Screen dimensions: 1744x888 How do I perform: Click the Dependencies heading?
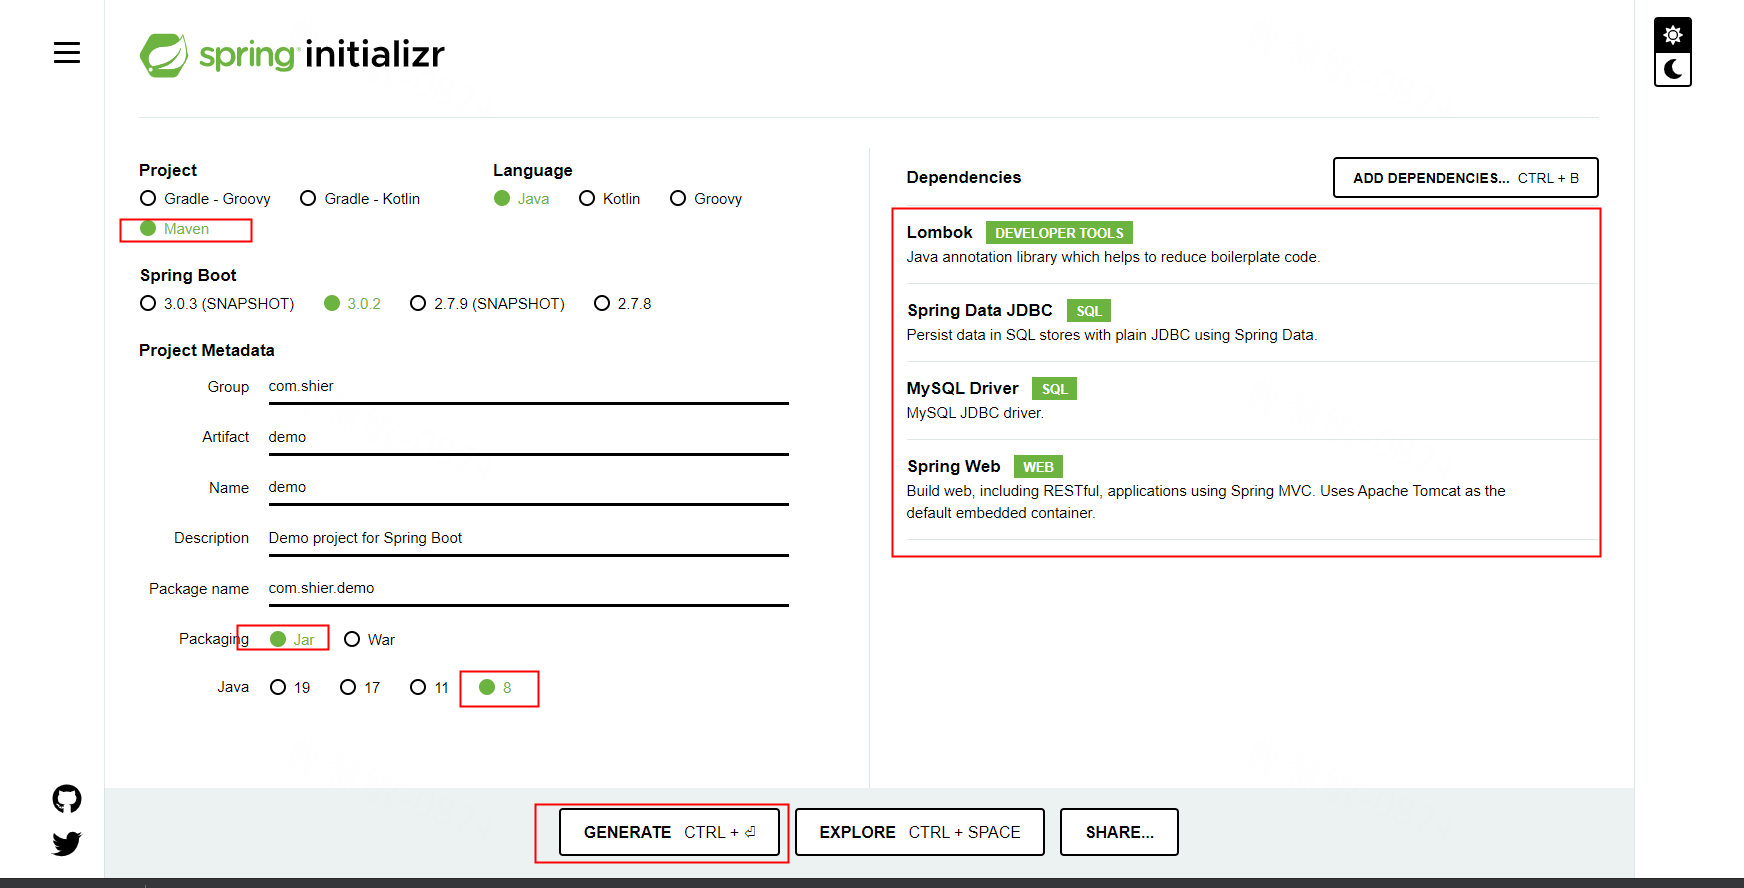(964, 177)
